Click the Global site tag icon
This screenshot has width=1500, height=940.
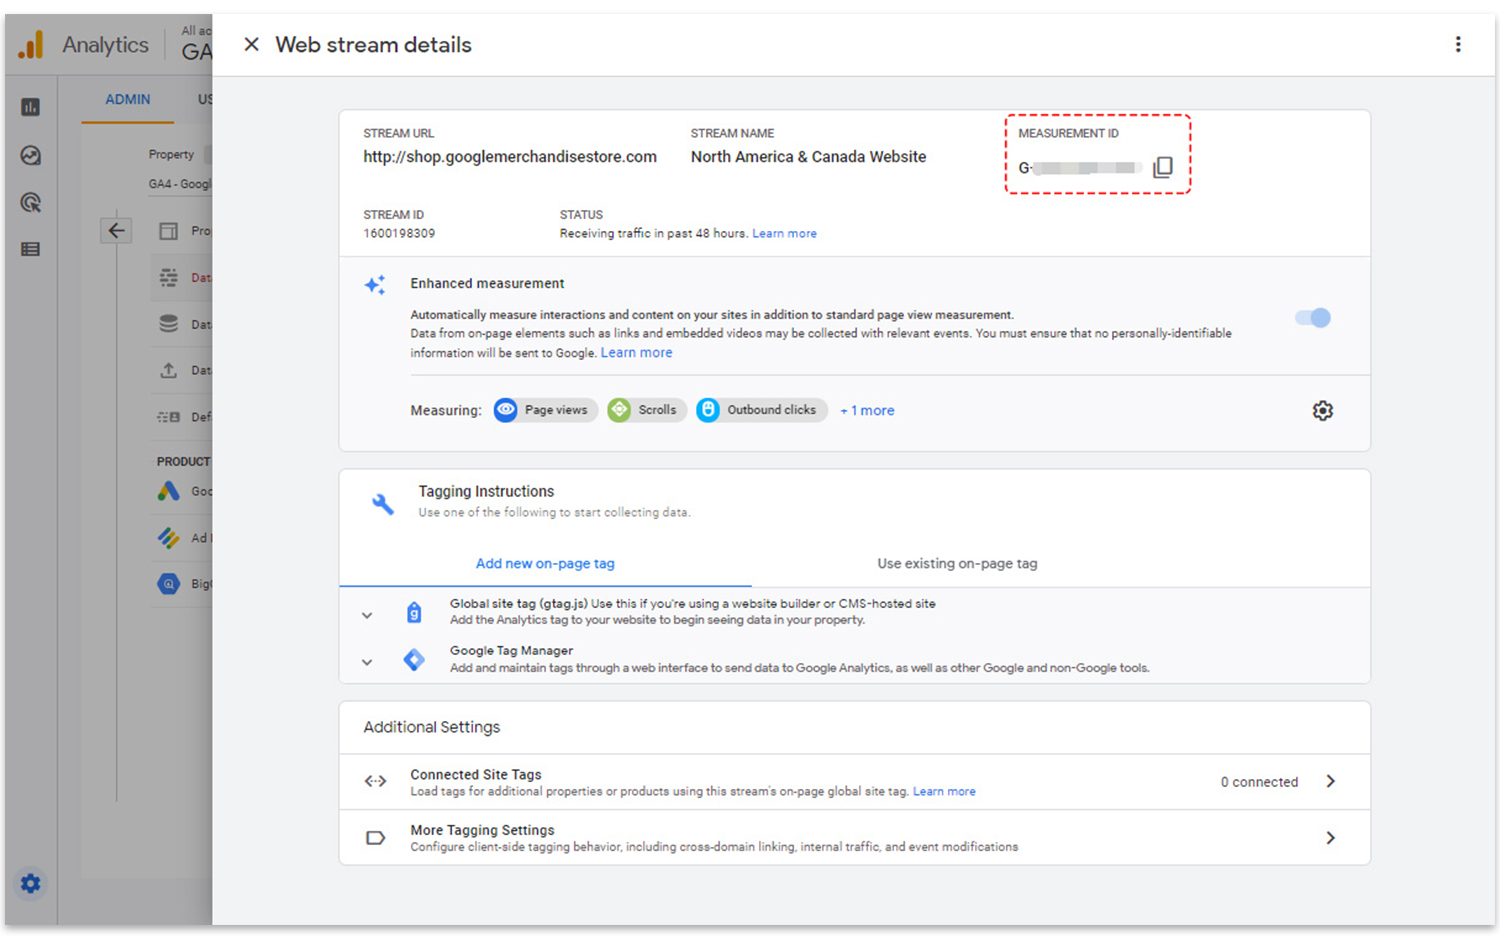coord(414,612)
